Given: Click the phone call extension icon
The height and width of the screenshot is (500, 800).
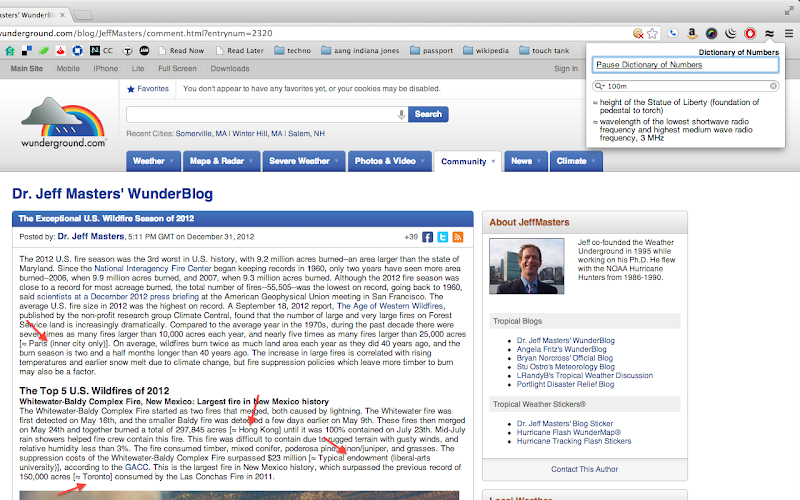Looking at the screenshot, I should coord(673,34).
